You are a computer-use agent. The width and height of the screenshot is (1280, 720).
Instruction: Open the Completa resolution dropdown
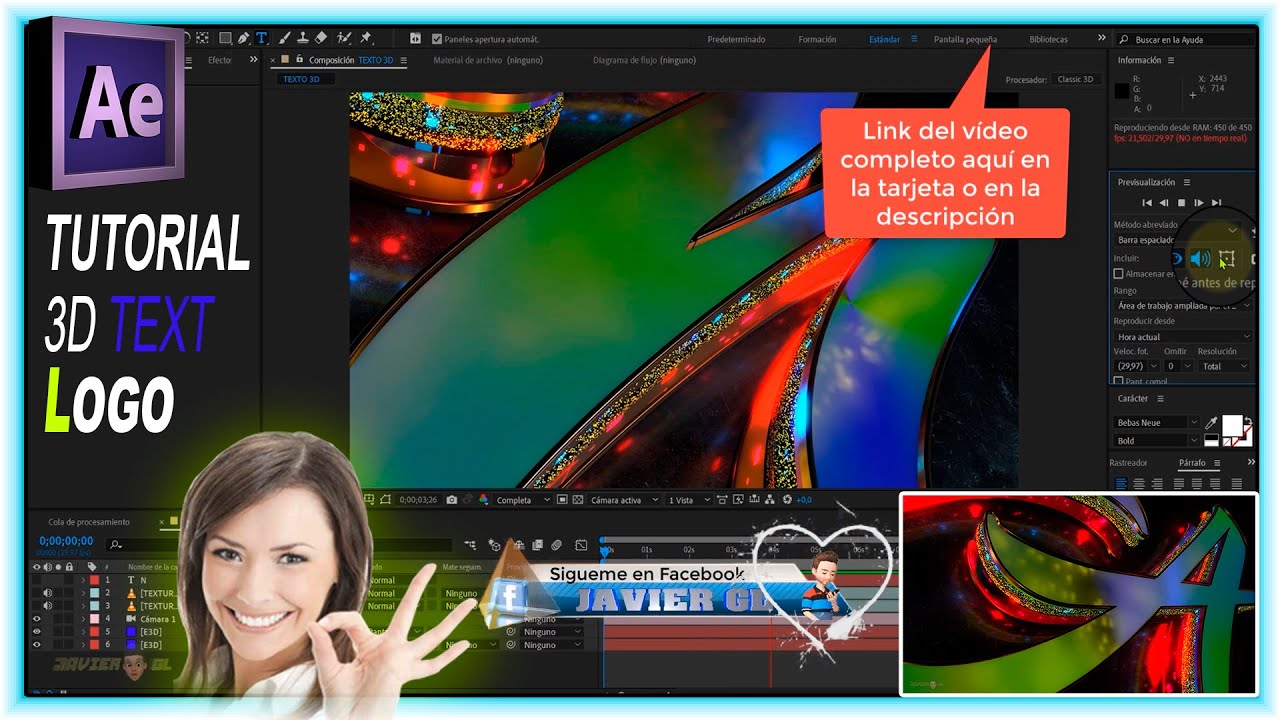pos(524,500)
